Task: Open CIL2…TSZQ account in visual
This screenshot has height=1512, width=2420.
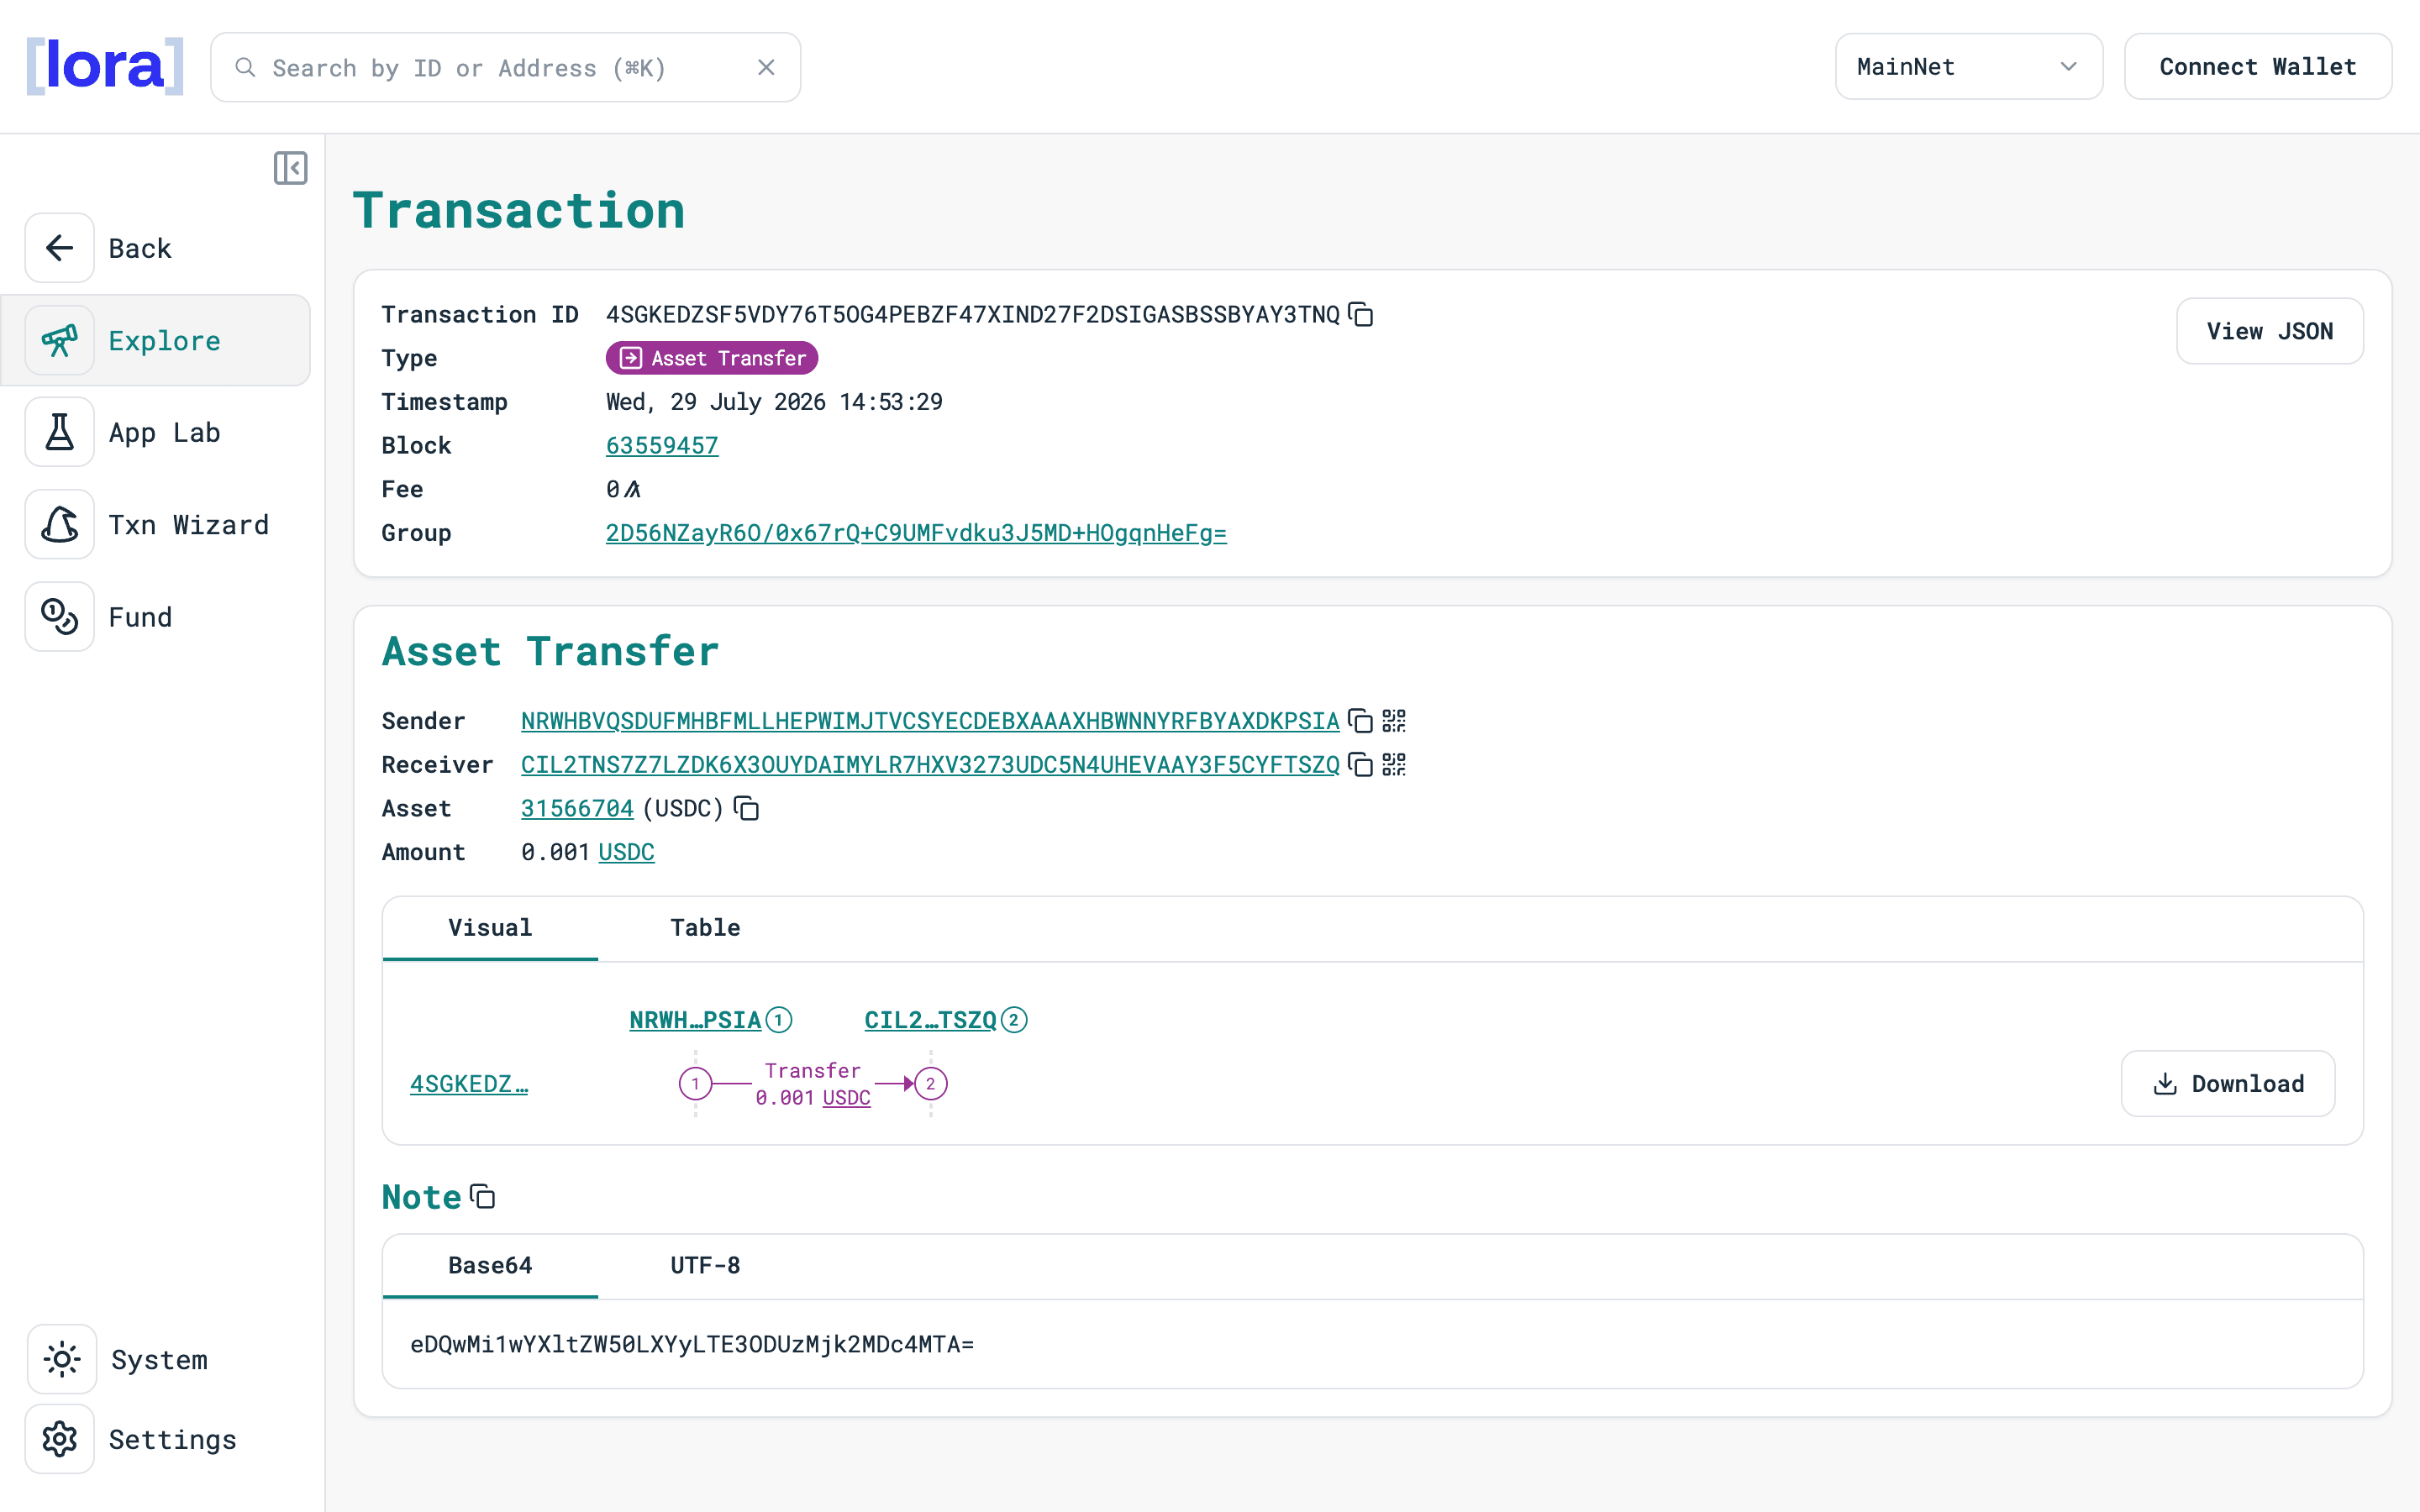Action: pyautogui.click(x=931, y=1020)
